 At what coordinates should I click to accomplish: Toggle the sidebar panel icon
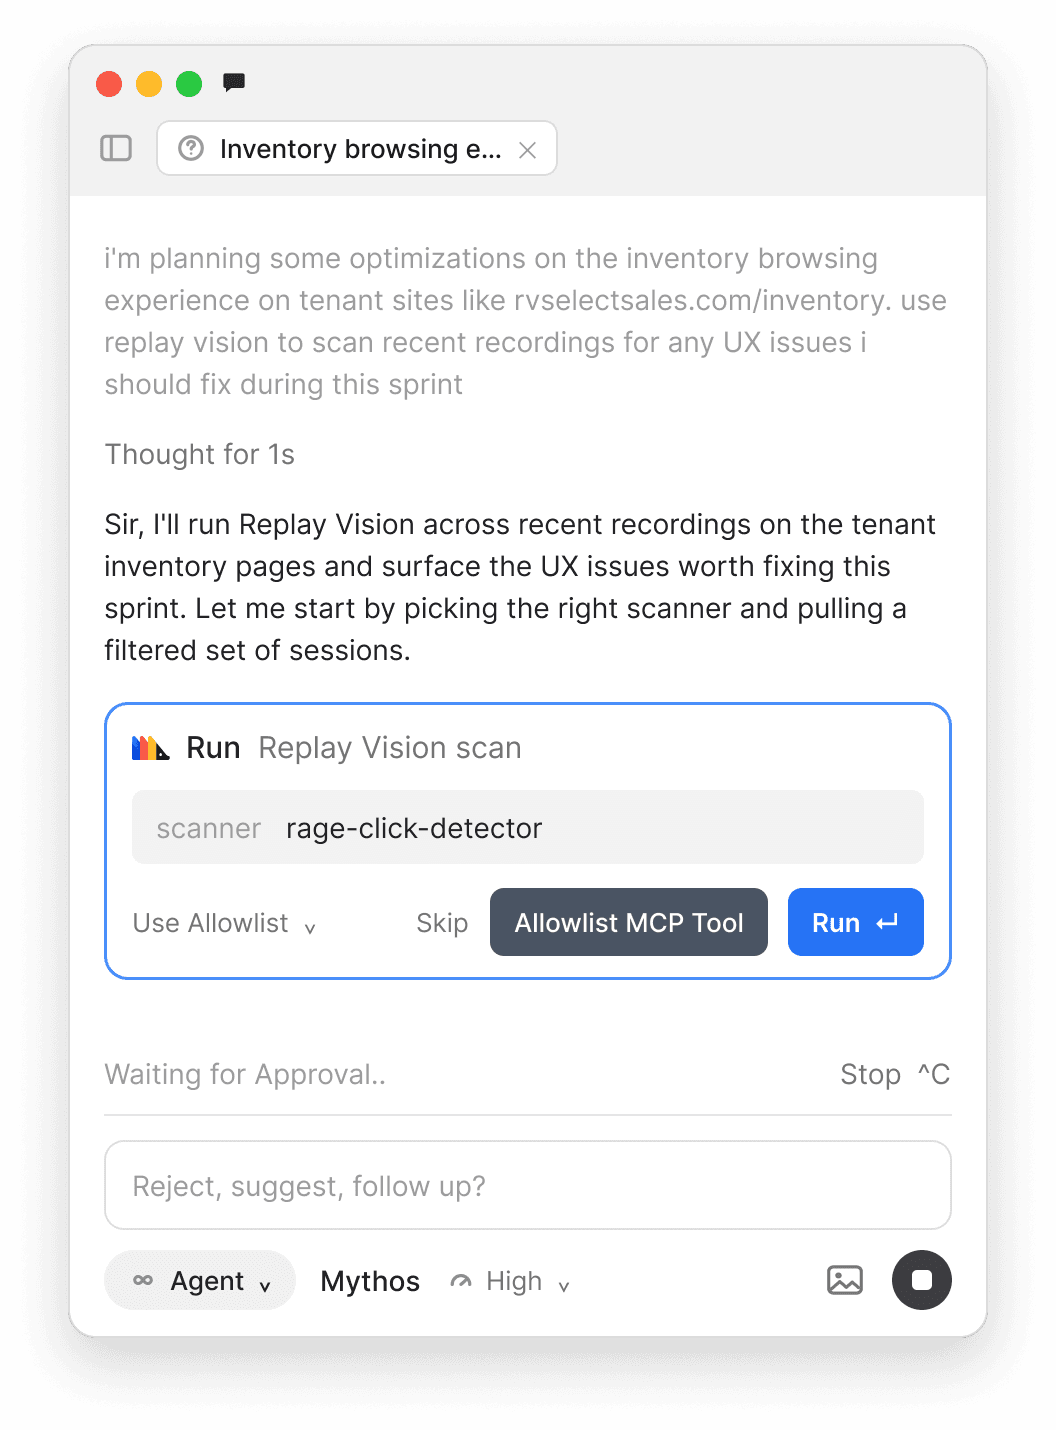(x=116, y=148)
